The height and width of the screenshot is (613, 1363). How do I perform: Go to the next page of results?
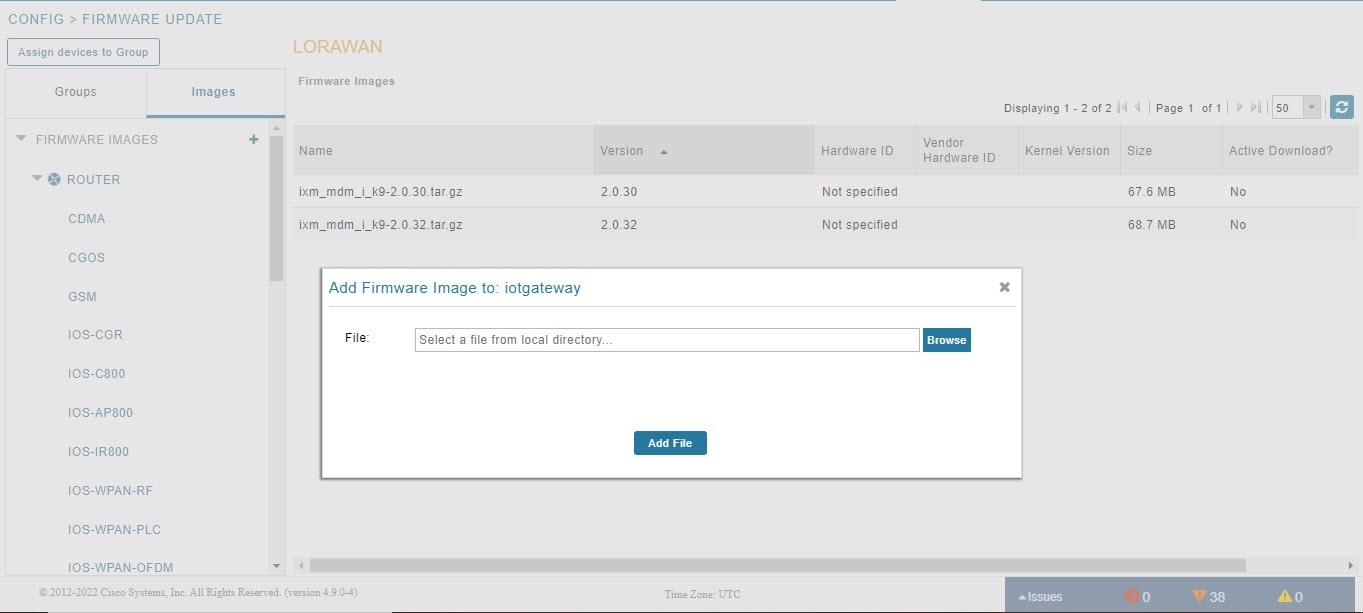point(1240,107)
